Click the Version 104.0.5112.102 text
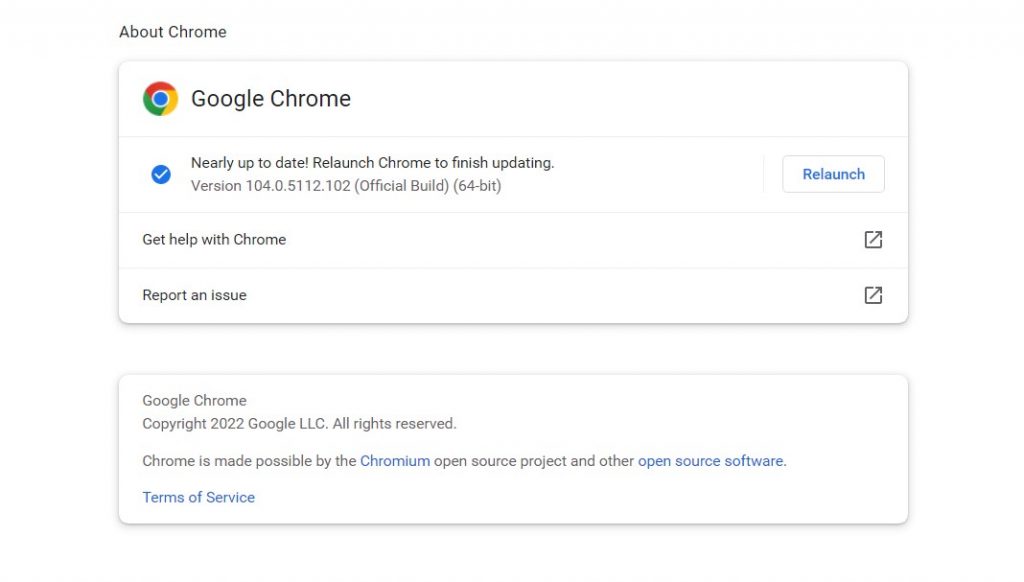This screenshot has height=582, width=1024. (x=345, y=186)
